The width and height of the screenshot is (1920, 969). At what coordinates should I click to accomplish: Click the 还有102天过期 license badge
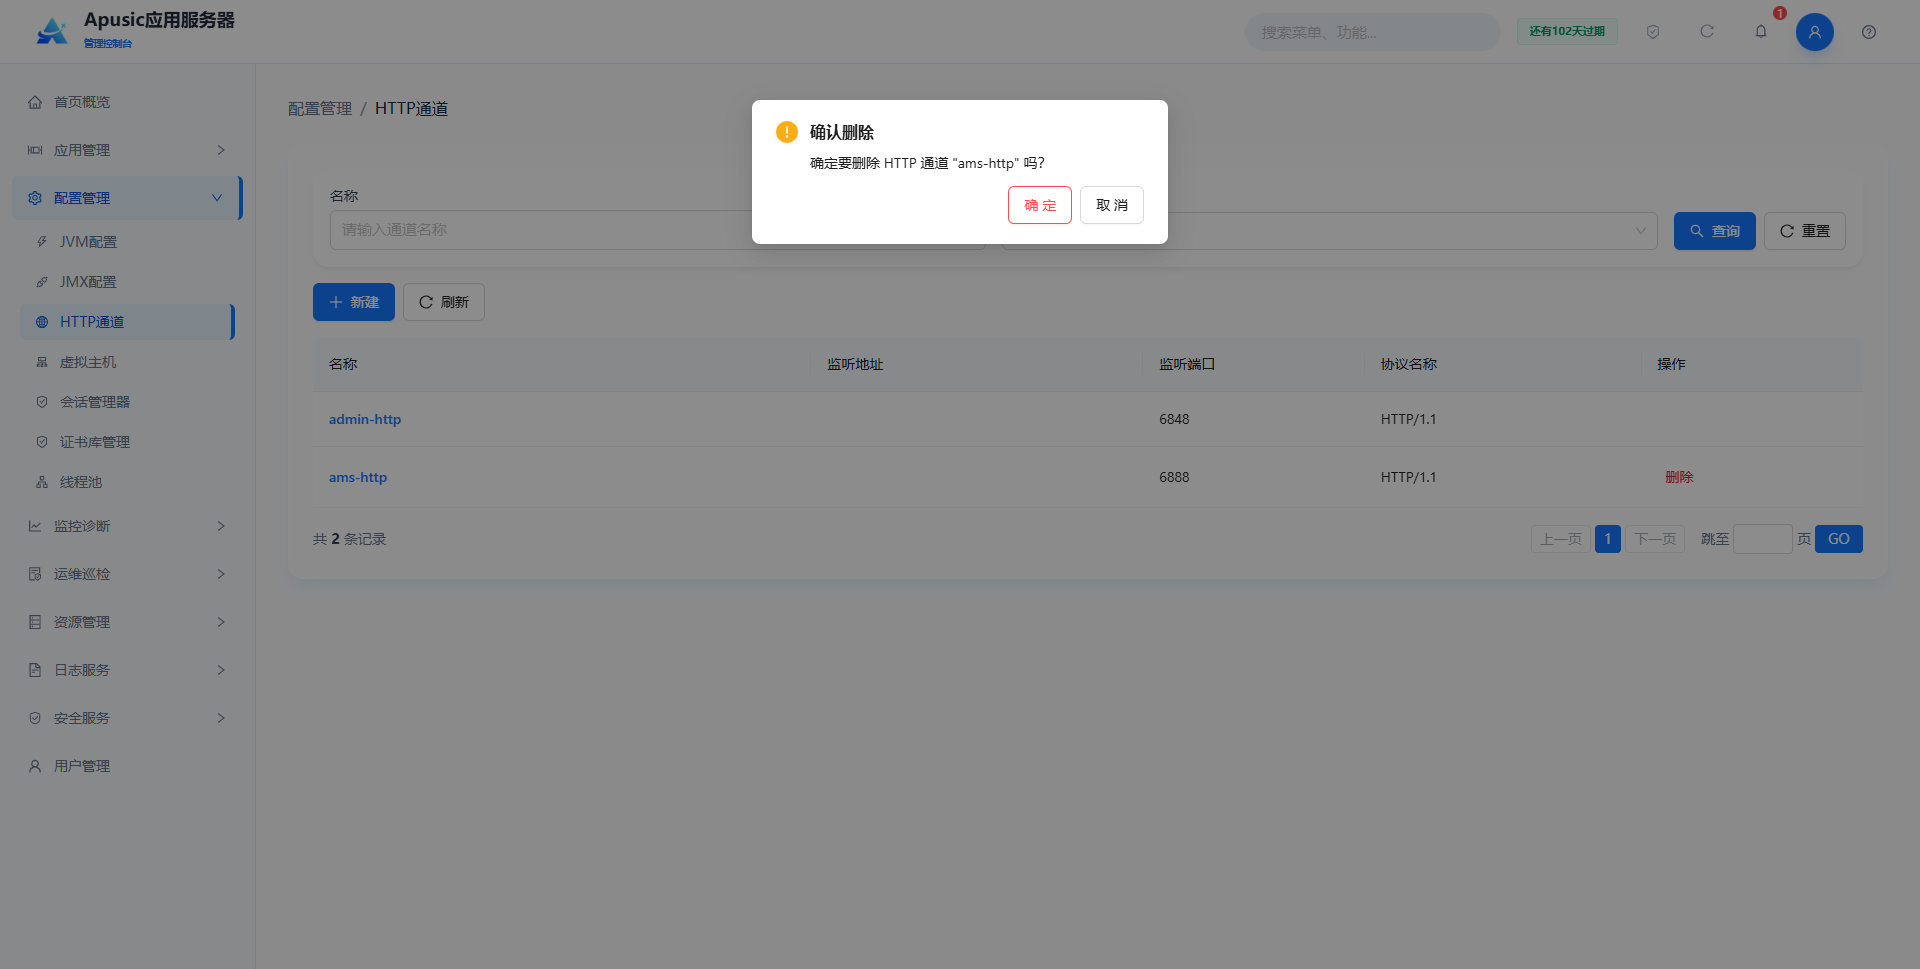[1567, 32]
